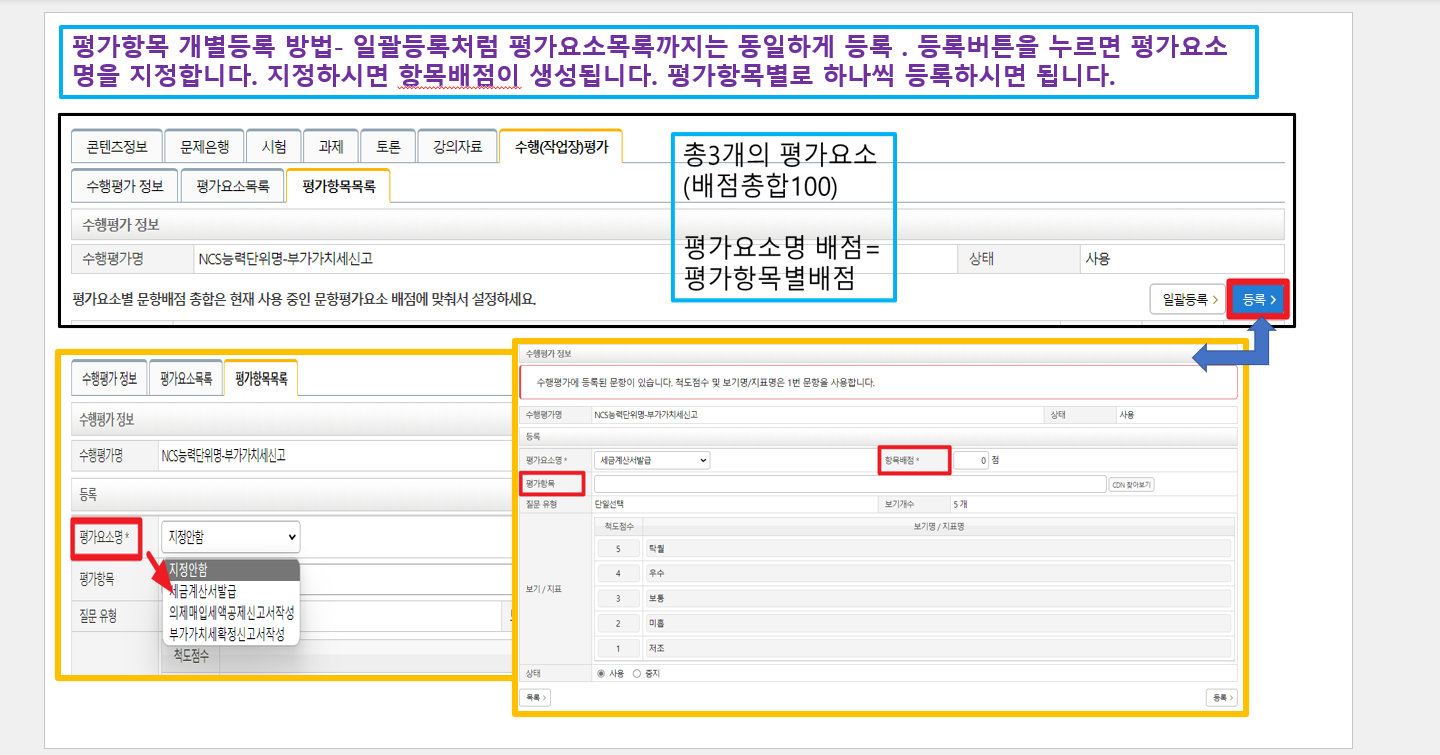Click the 목록 button under the form
The image size is (1440, 755).
(534, 697)
